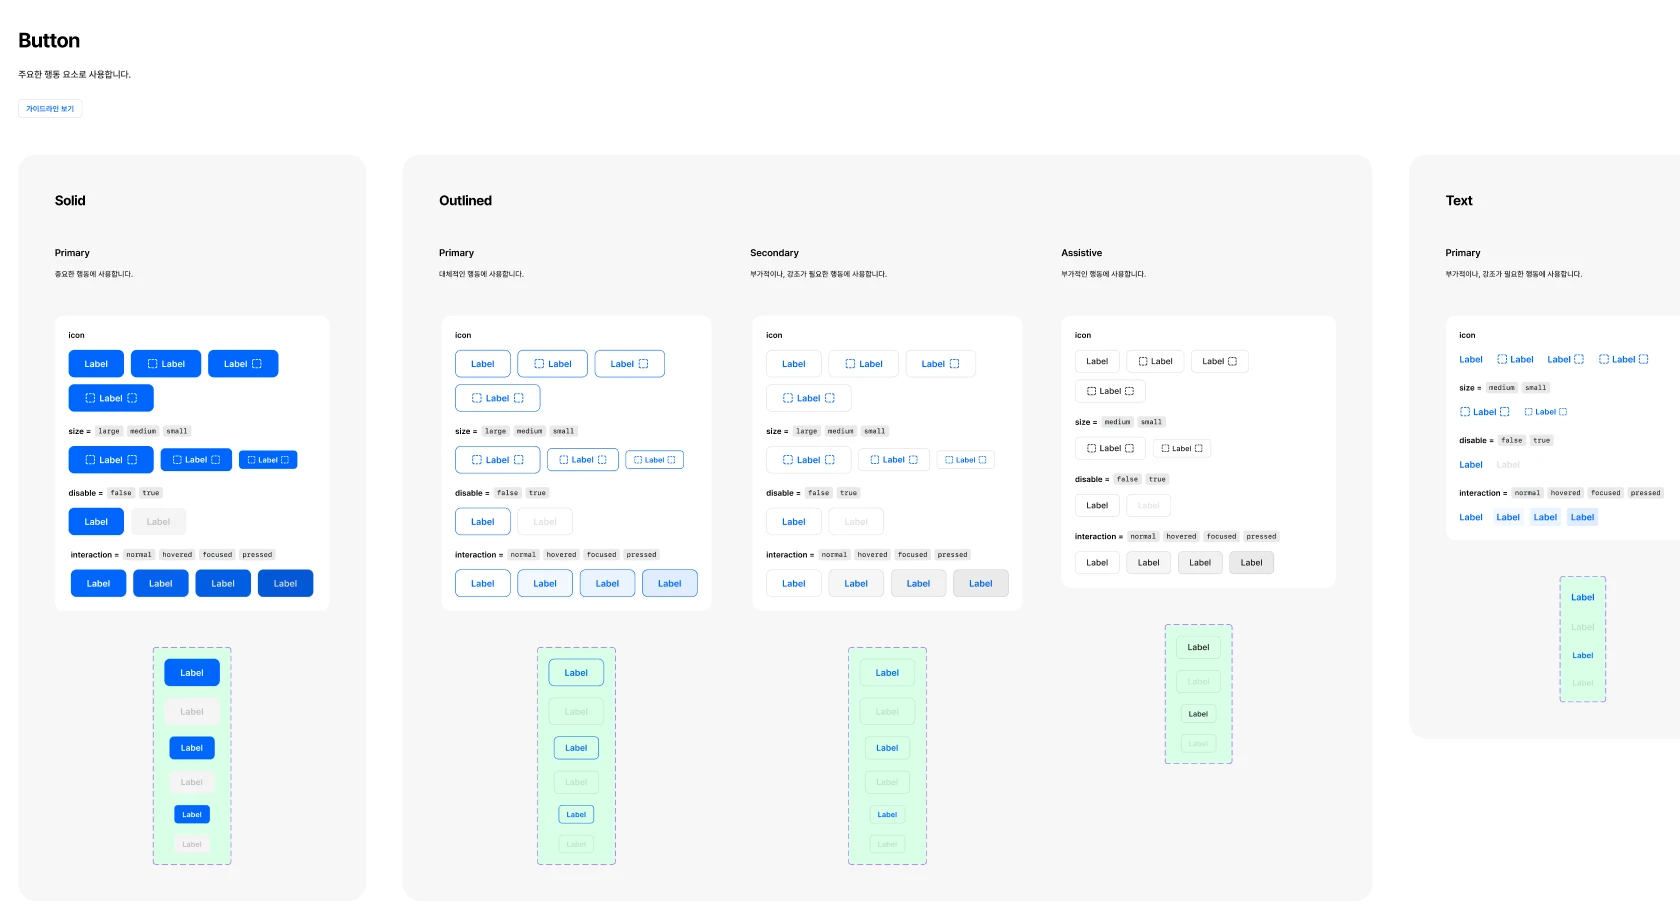1680x918 pixels.
Task: Click leading icon in Solid small size button
Action: coord(252,460)
